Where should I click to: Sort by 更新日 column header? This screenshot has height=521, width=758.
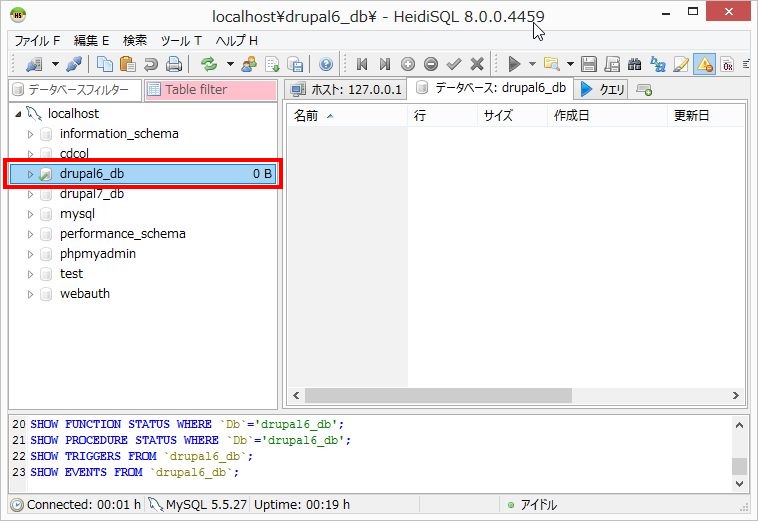point(706,116)
